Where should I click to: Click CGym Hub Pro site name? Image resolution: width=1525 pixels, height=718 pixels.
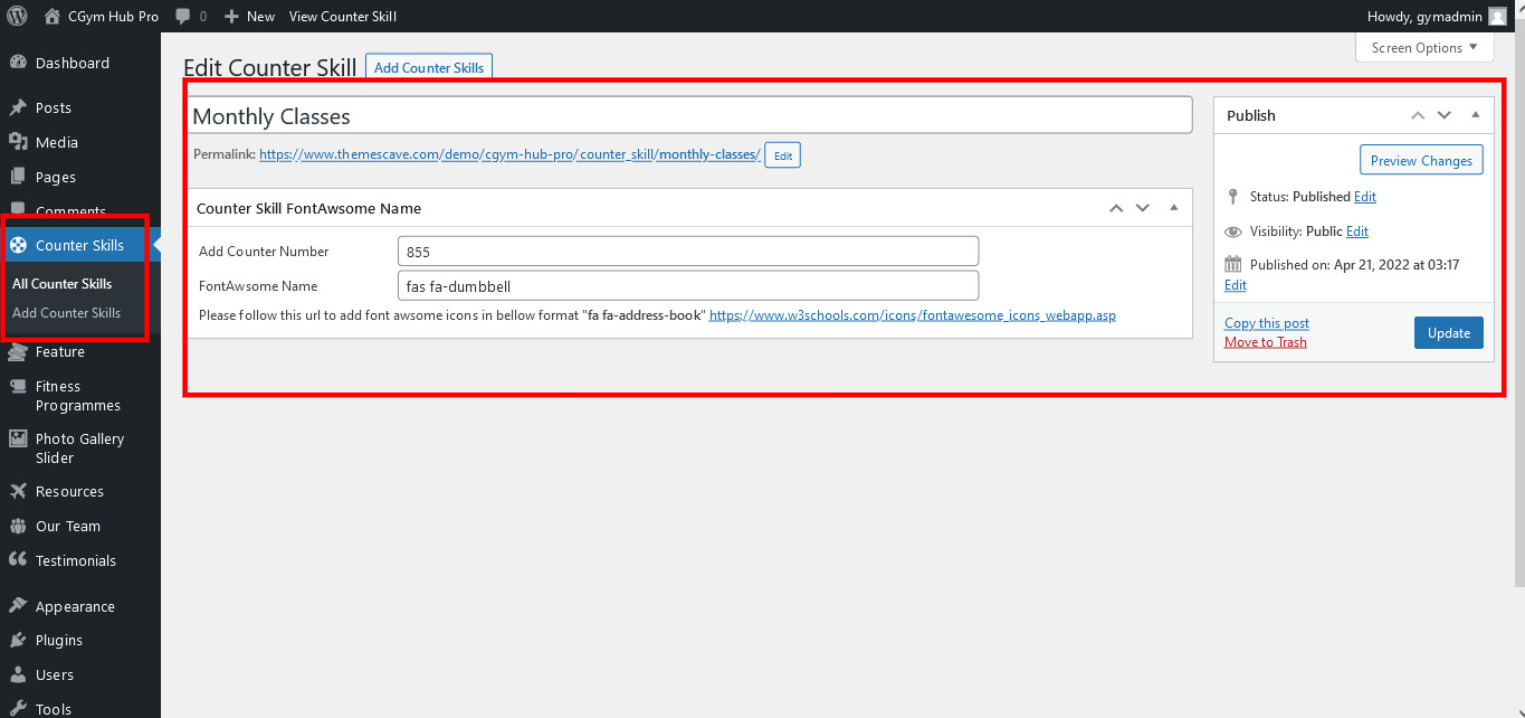114,16
